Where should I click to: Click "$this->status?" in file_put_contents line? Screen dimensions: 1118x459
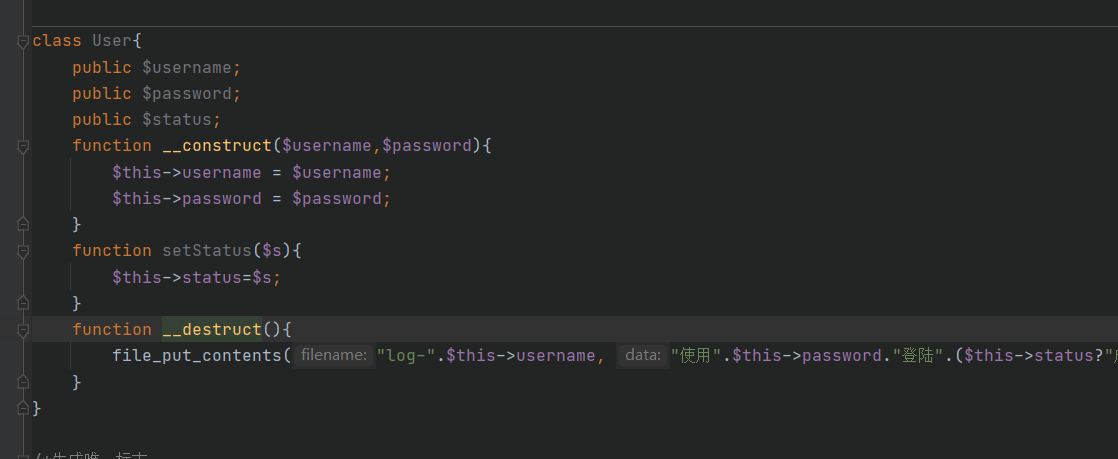coord(1034,355)
